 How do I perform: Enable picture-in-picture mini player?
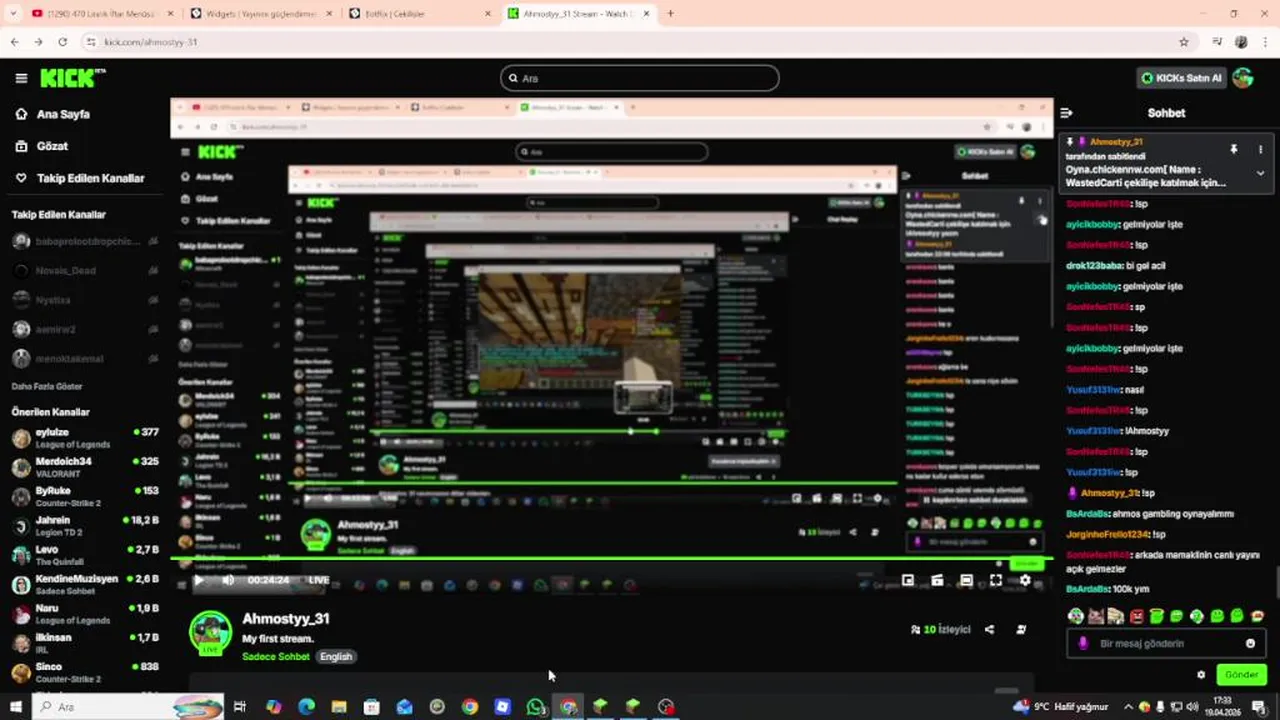(907, 580)
